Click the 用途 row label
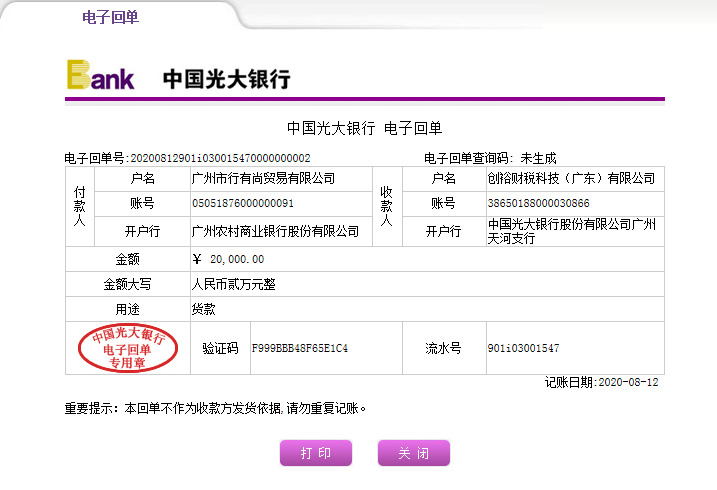Viewport: 717px width, 490px height. [128, 309]
